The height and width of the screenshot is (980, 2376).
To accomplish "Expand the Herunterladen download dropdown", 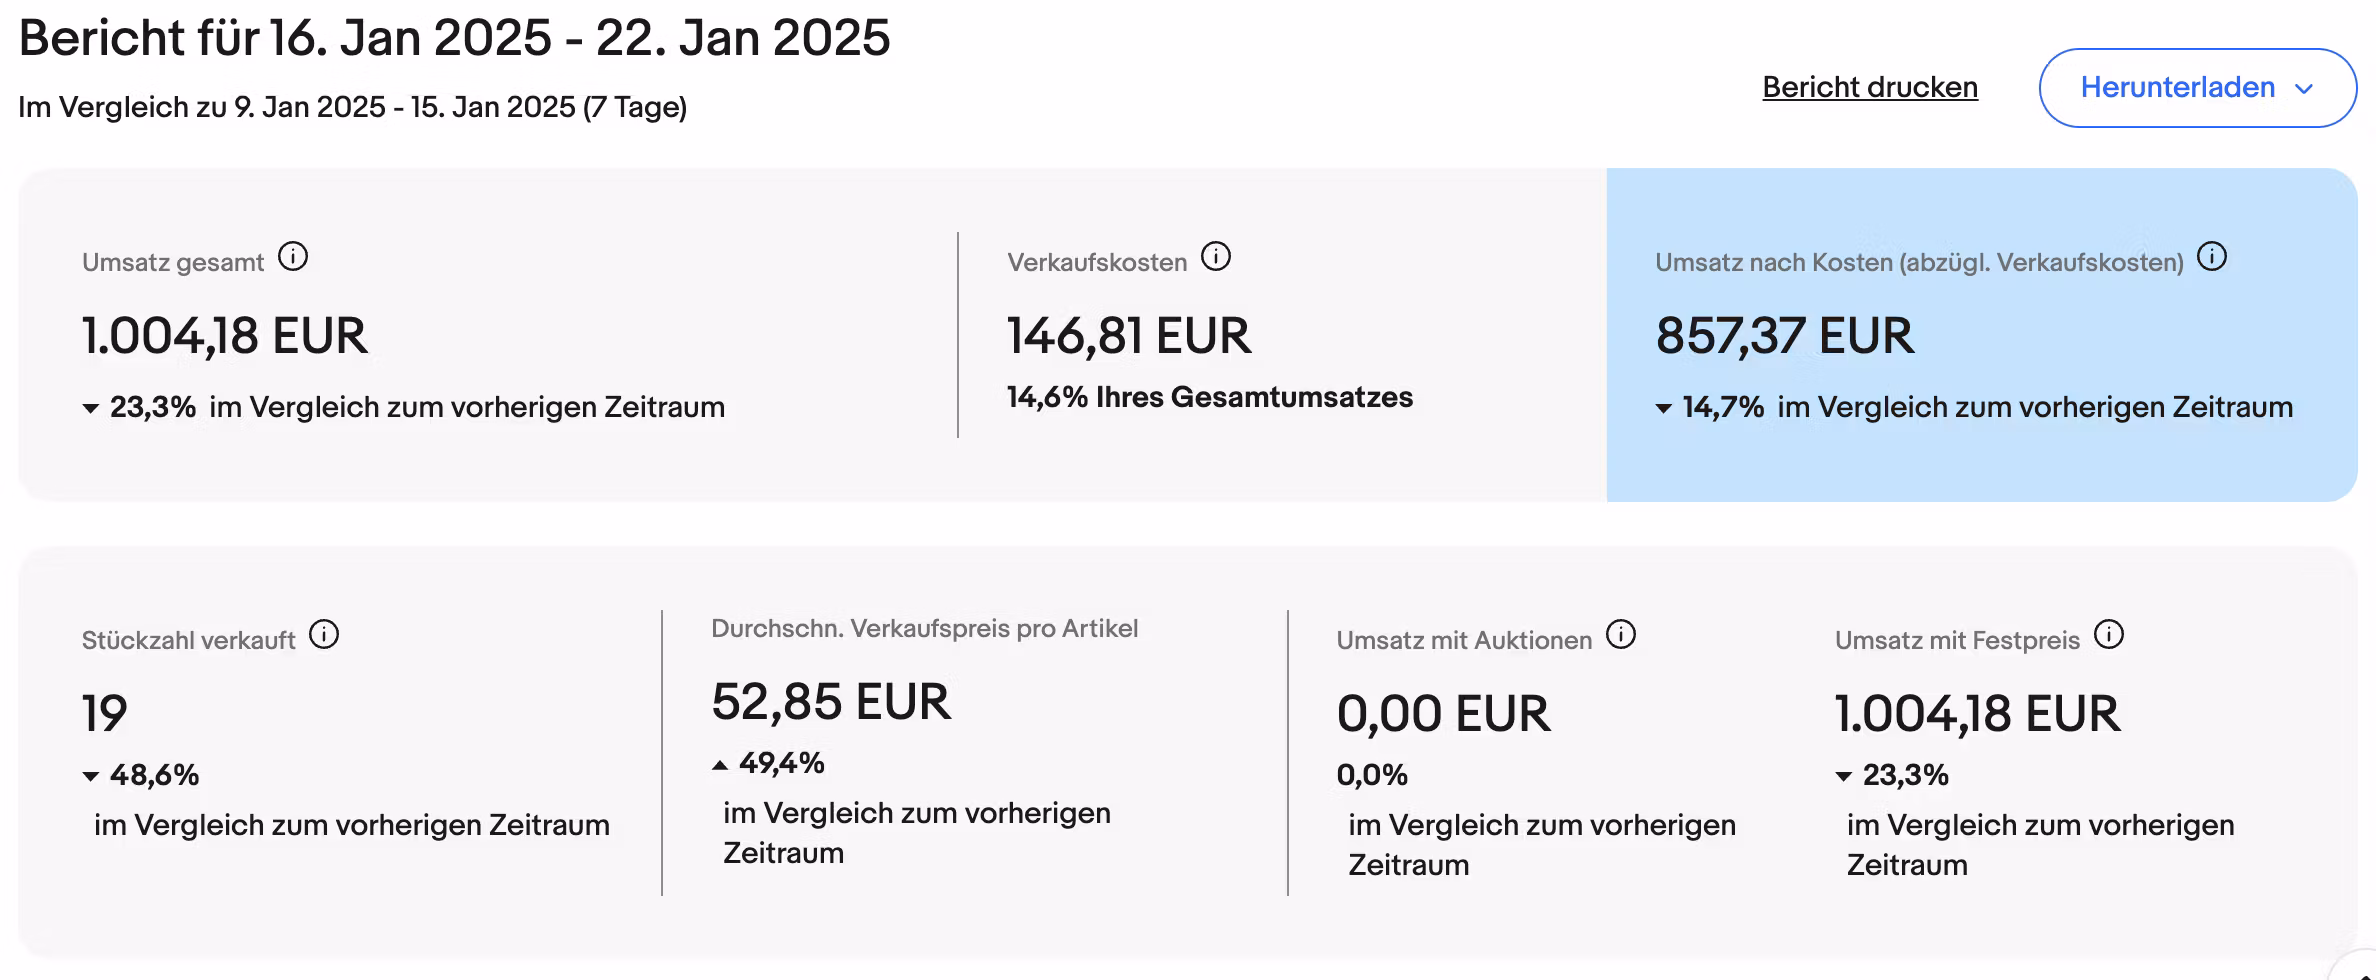I will tap(2197, 88).
